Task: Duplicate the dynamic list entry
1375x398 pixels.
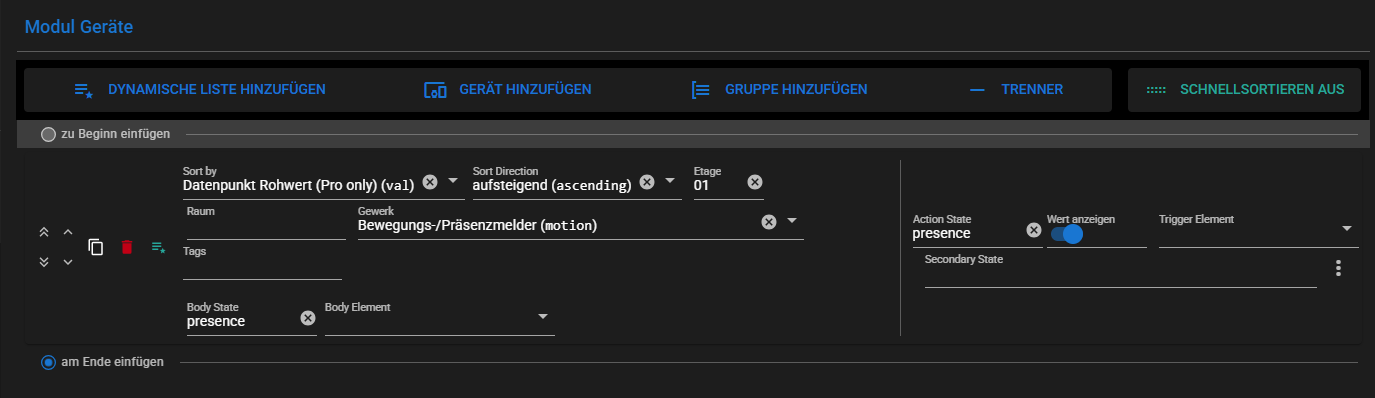Action: tap(96, 247)
